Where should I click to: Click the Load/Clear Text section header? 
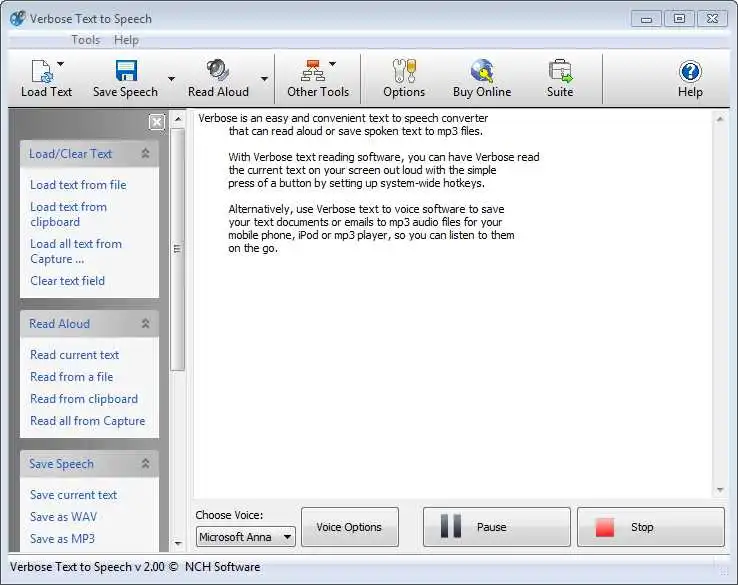(89, 154)
